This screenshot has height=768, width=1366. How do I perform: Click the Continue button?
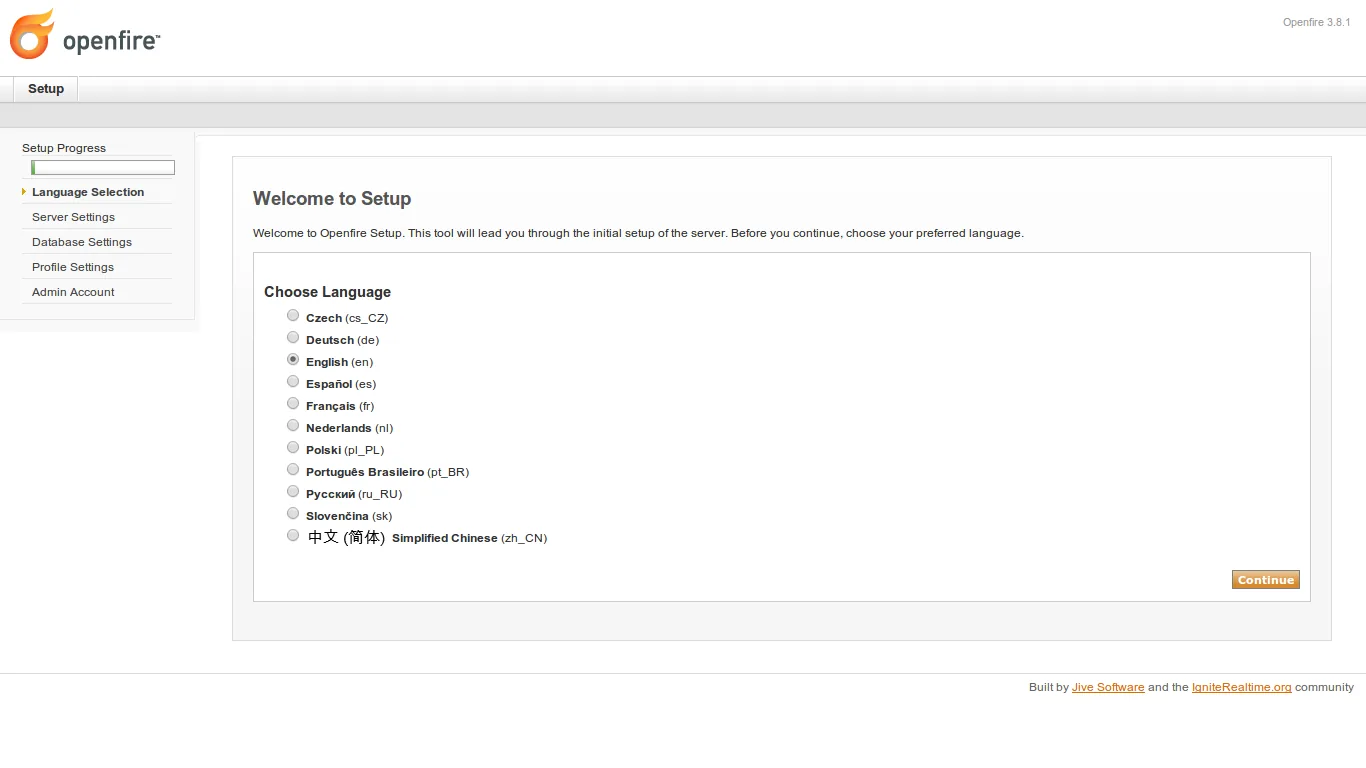pyautogui.click(x=1266, y=580)
